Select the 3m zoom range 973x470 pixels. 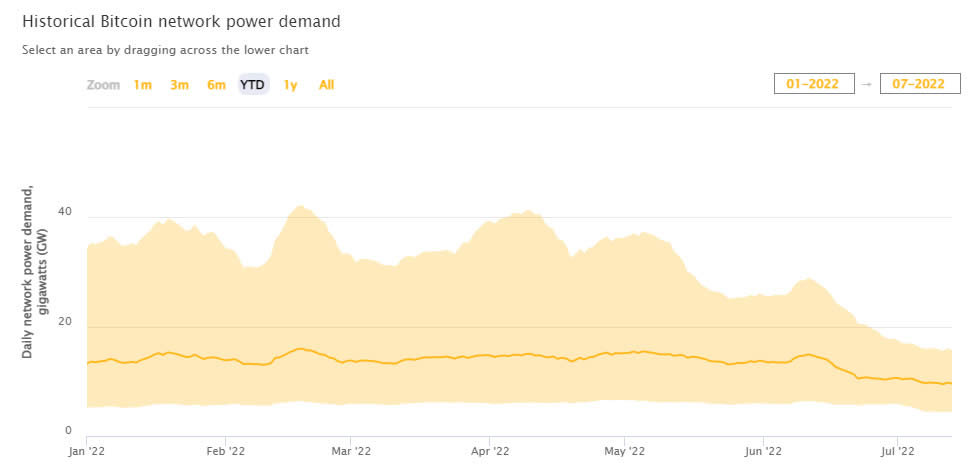(x=179, y=85)
